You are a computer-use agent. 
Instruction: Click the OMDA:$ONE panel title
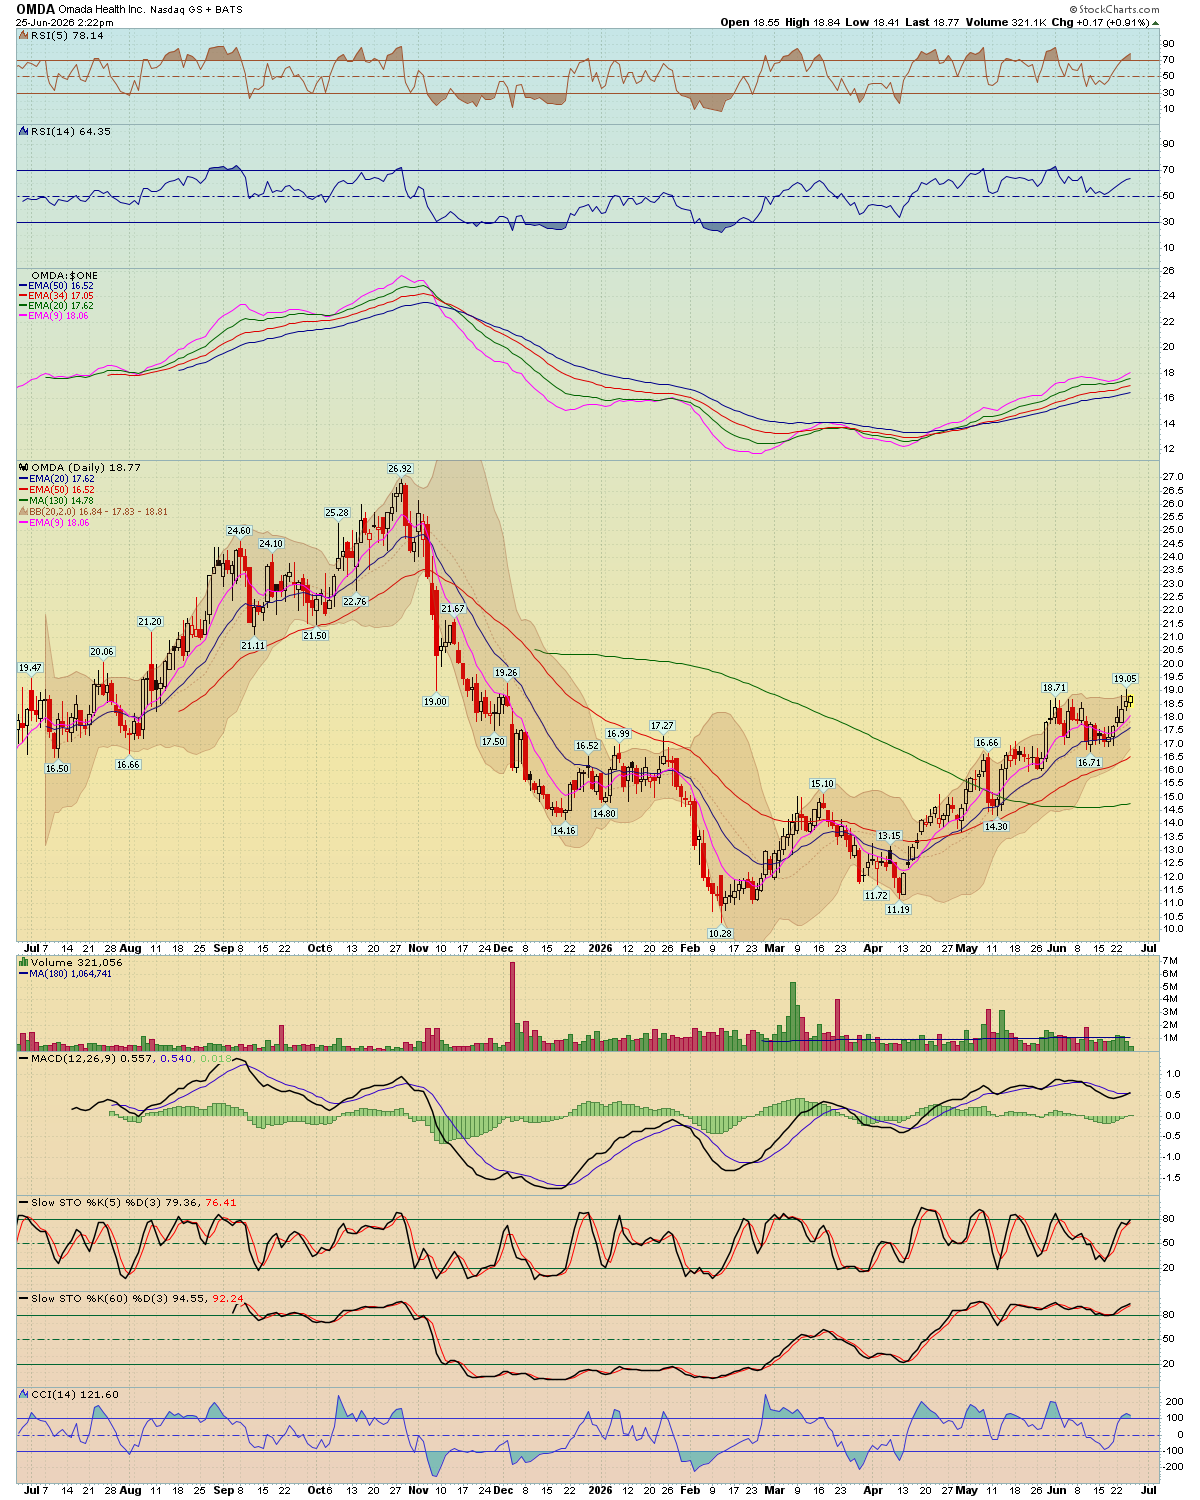(65, 275)
